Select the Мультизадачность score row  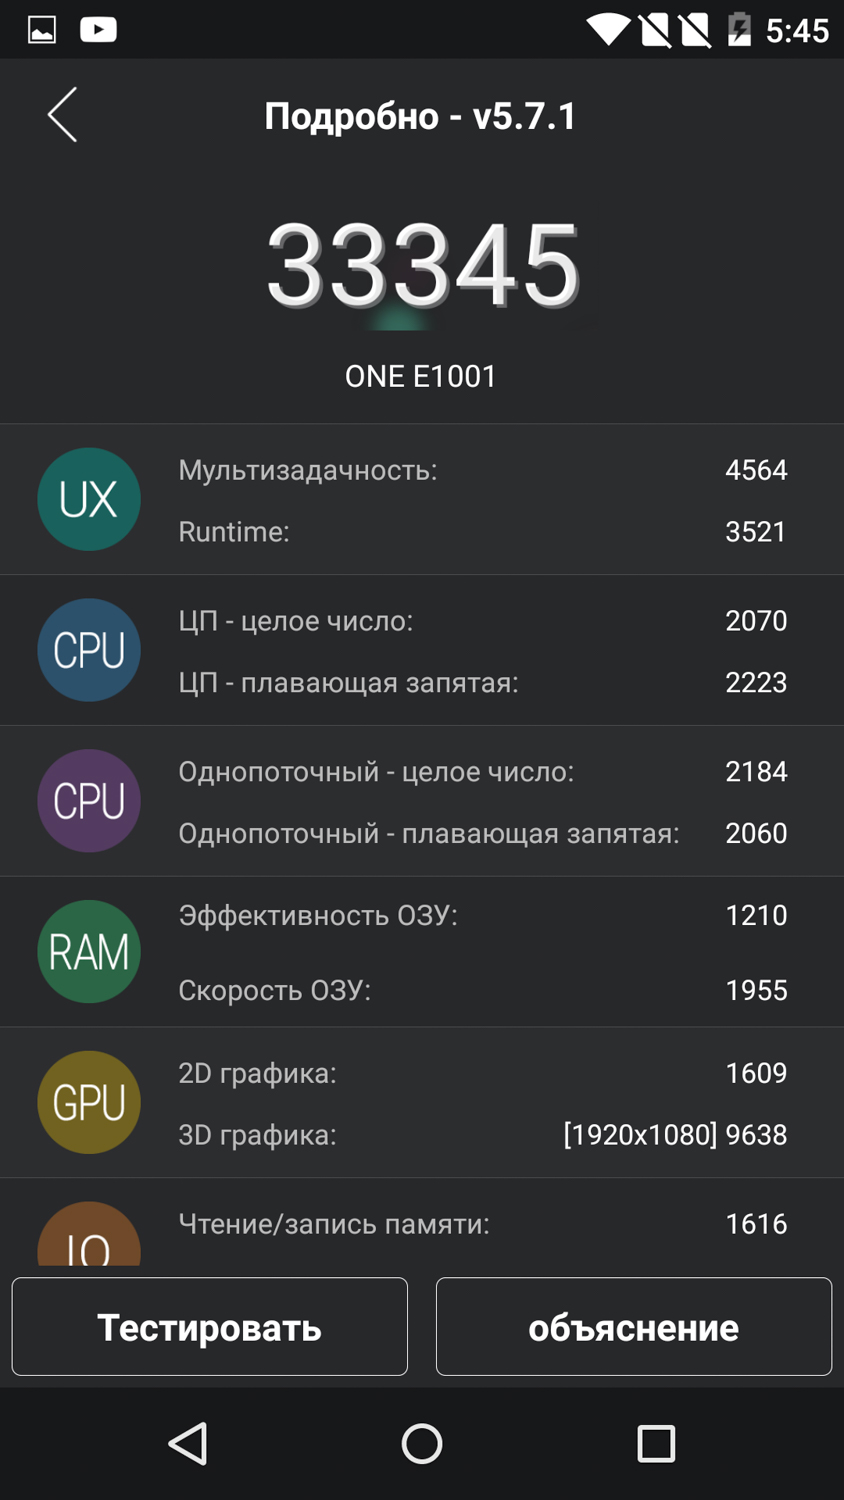(x=482, y=470)
